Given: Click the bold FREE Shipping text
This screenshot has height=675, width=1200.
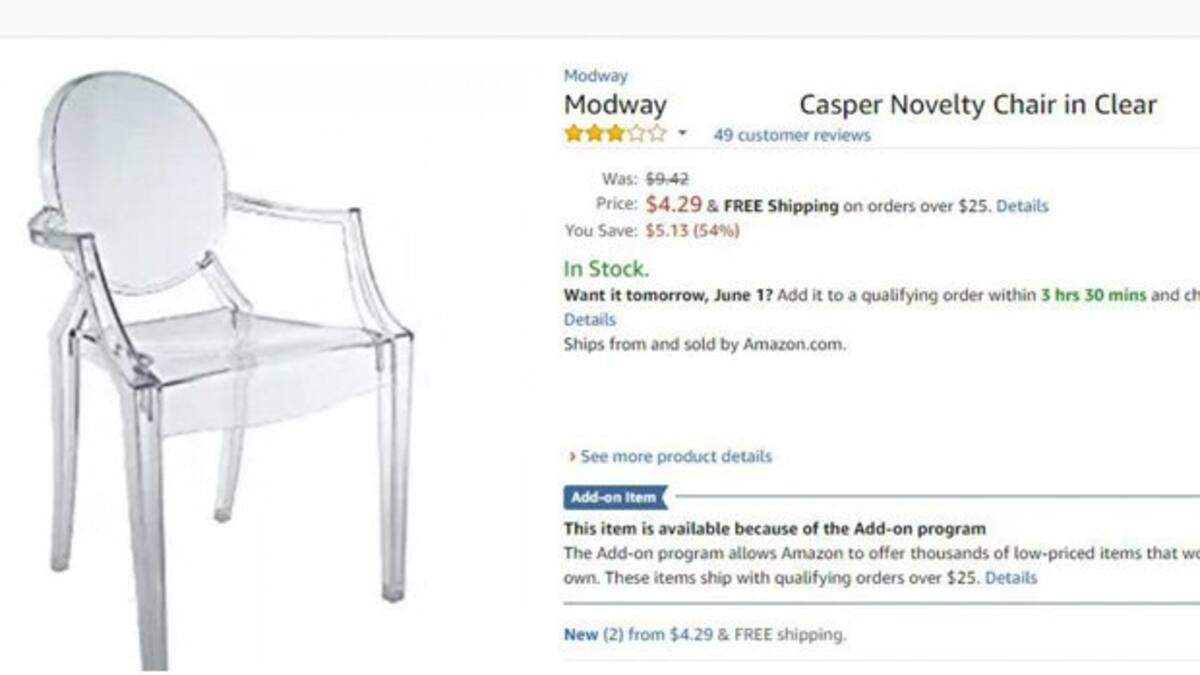Looking at the screenshot, I should (781, 206).
